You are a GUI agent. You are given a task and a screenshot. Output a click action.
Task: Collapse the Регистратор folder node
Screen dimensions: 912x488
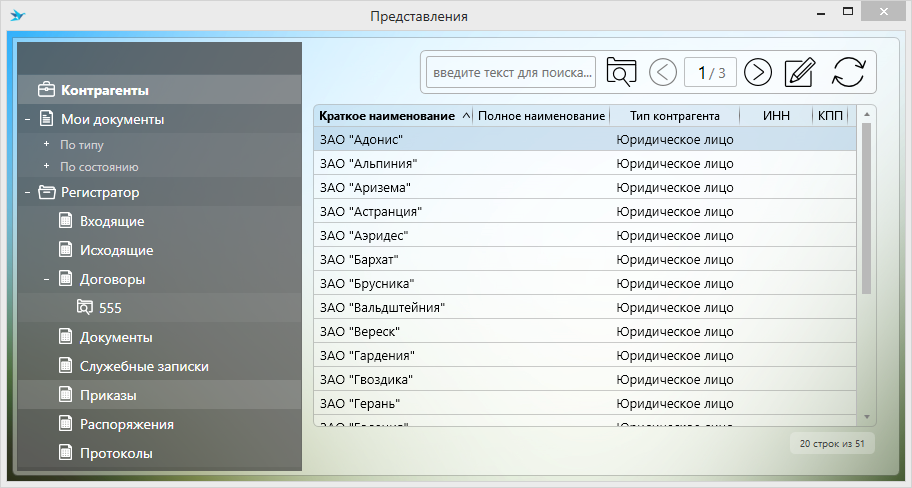click(27, 192)
